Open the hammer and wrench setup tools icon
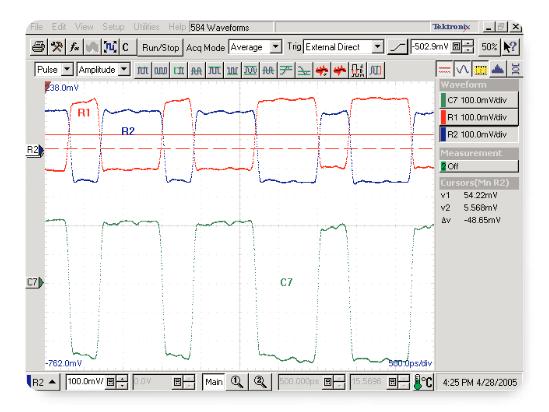Screen dimensions: 549x412 [57, 47]
